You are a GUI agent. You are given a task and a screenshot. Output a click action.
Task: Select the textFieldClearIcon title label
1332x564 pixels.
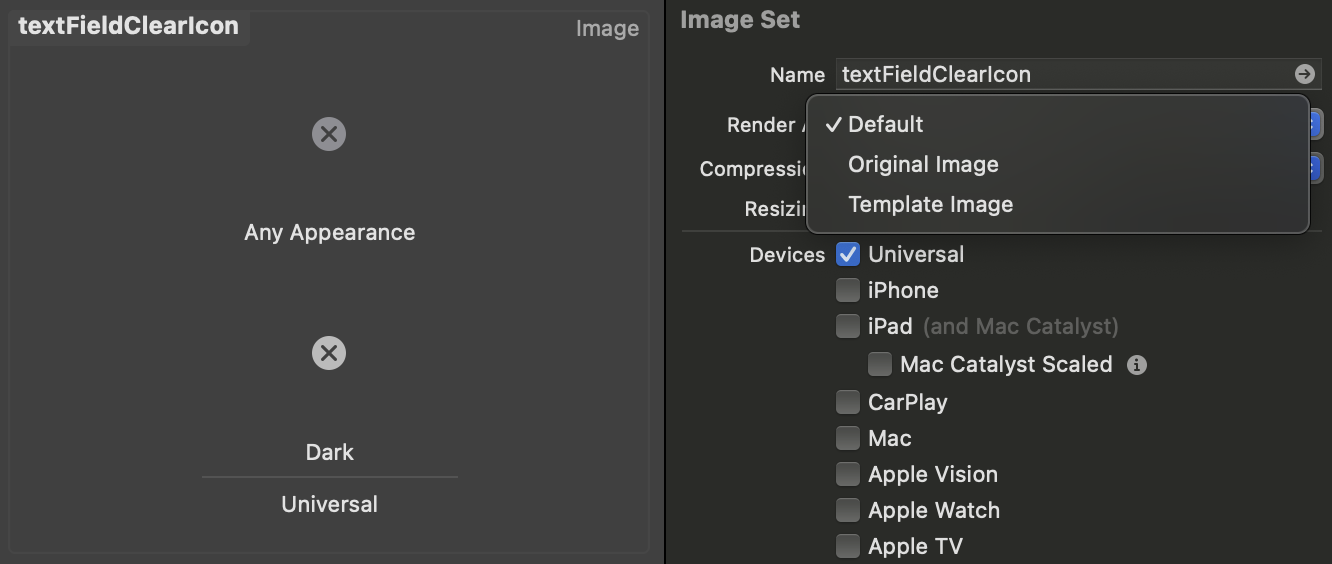click(129, 27)
